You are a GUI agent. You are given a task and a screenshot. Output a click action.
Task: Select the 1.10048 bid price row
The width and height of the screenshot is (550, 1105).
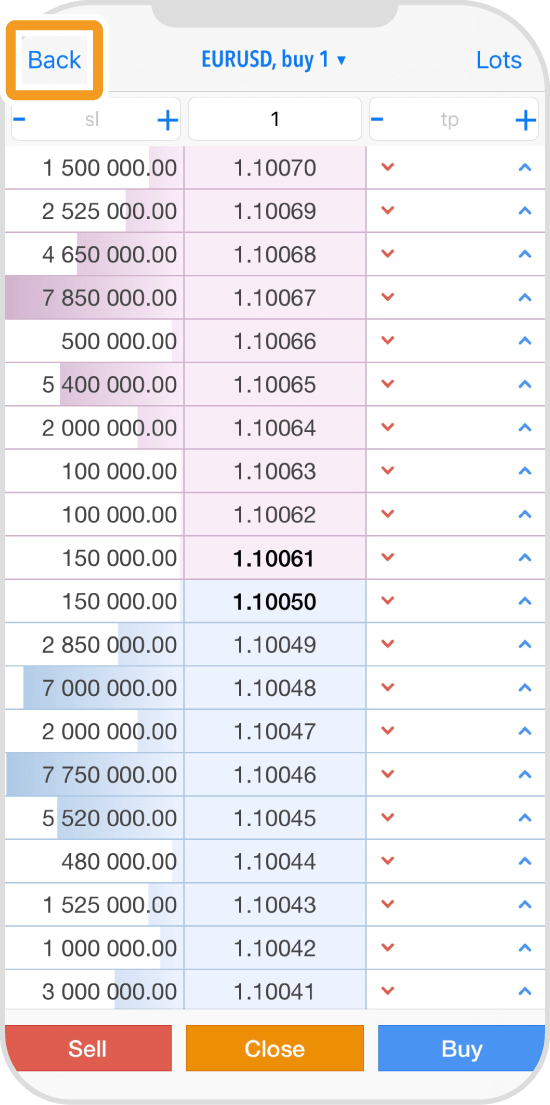(x=275, y=688)
